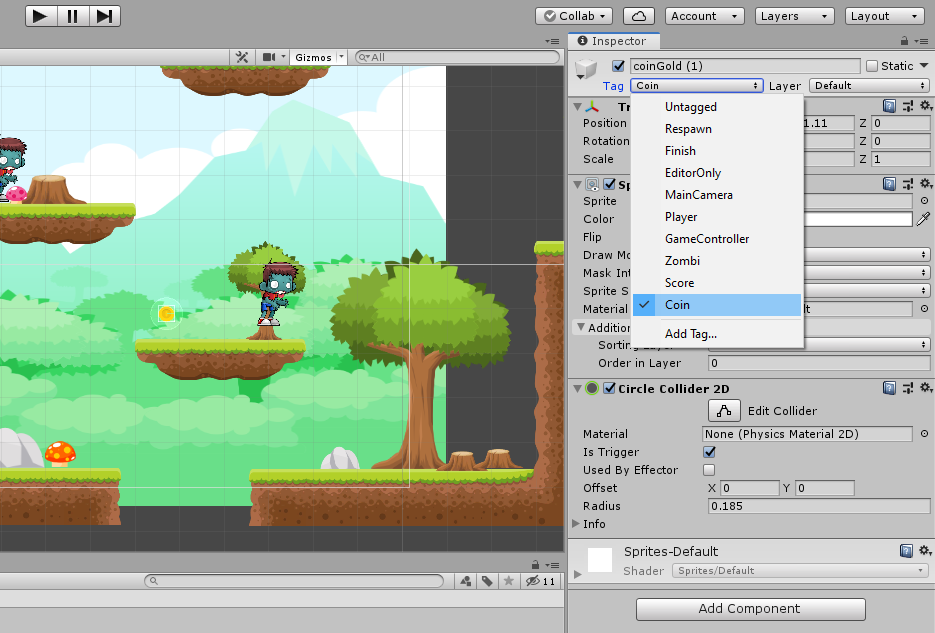The image size is (935, 633).
Task: Open the Account dropdown
Action: (705, 16)
